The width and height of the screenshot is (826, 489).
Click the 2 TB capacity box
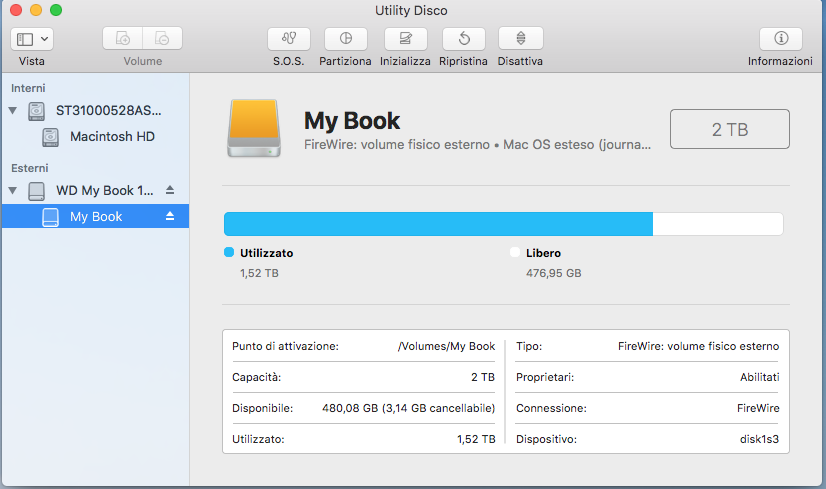click(x=730, y=129)
